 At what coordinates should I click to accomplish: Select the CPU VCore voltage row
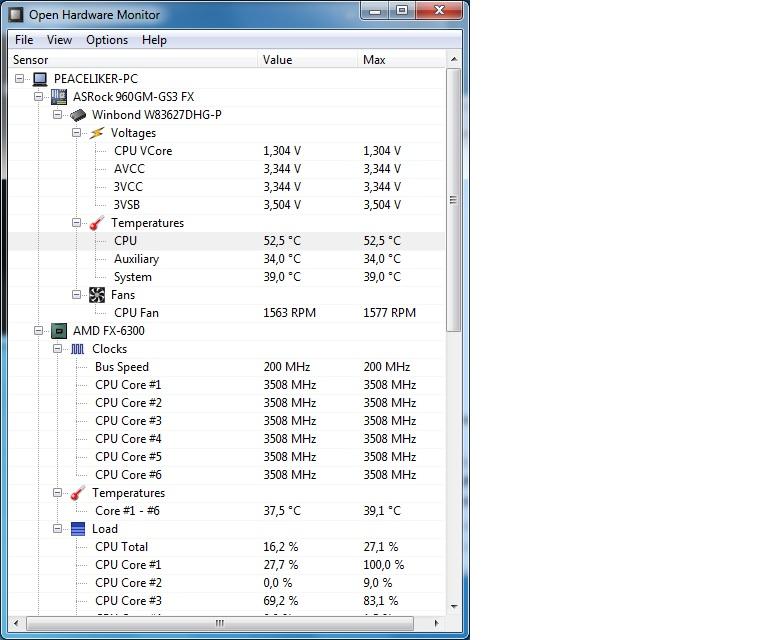pyautogui.click(x=227, y=151)
